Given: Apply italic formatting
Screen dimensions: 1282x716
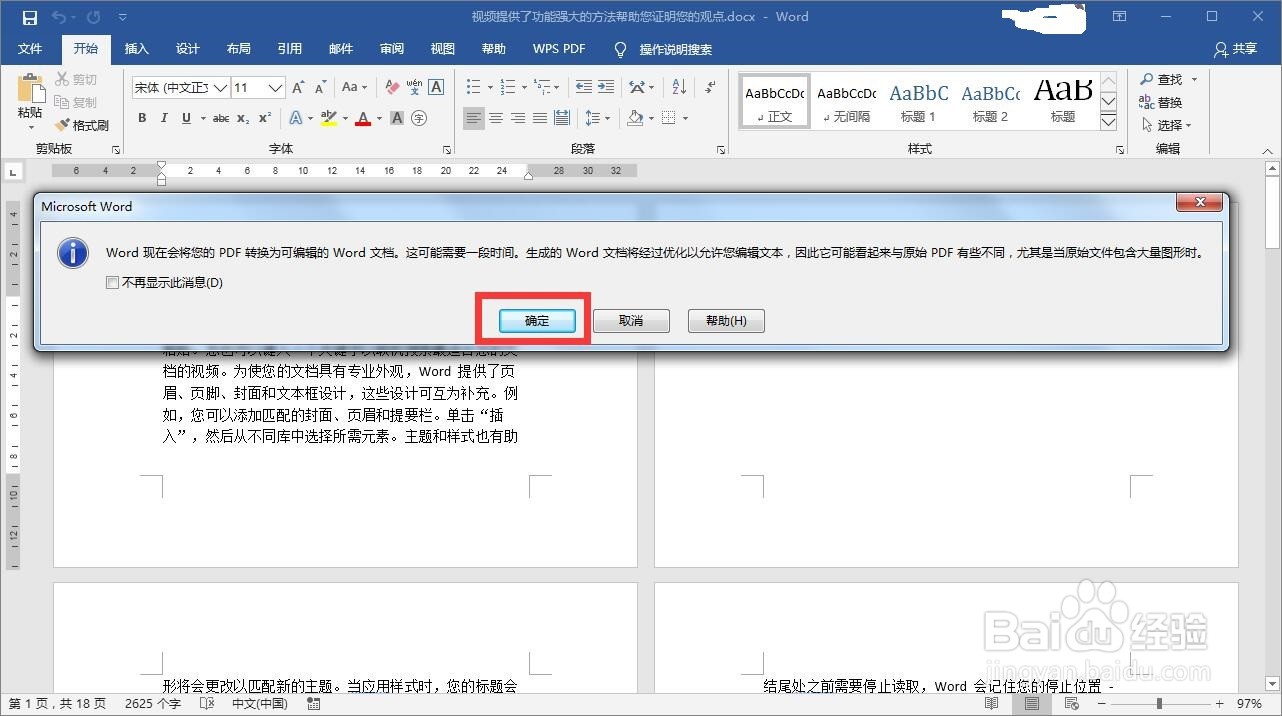Looking at the screenshot, I should click(x=164, y=118).
